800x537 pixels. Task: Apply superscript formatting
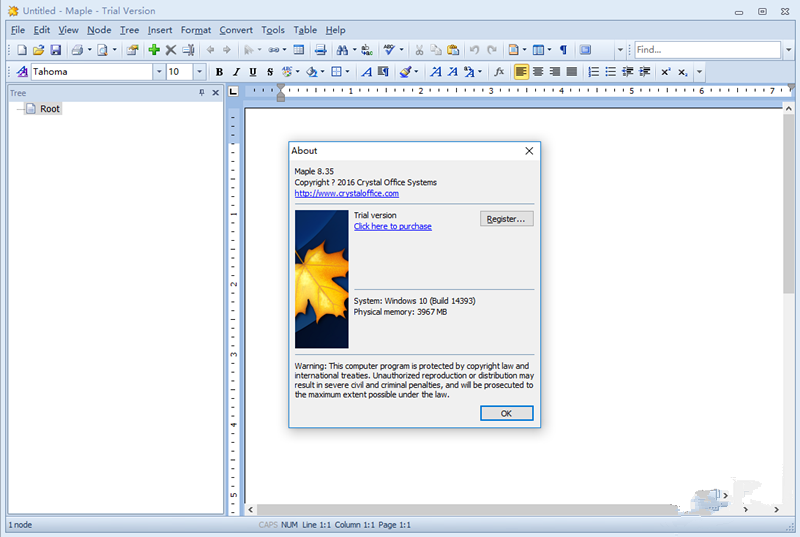pos(666,72)
